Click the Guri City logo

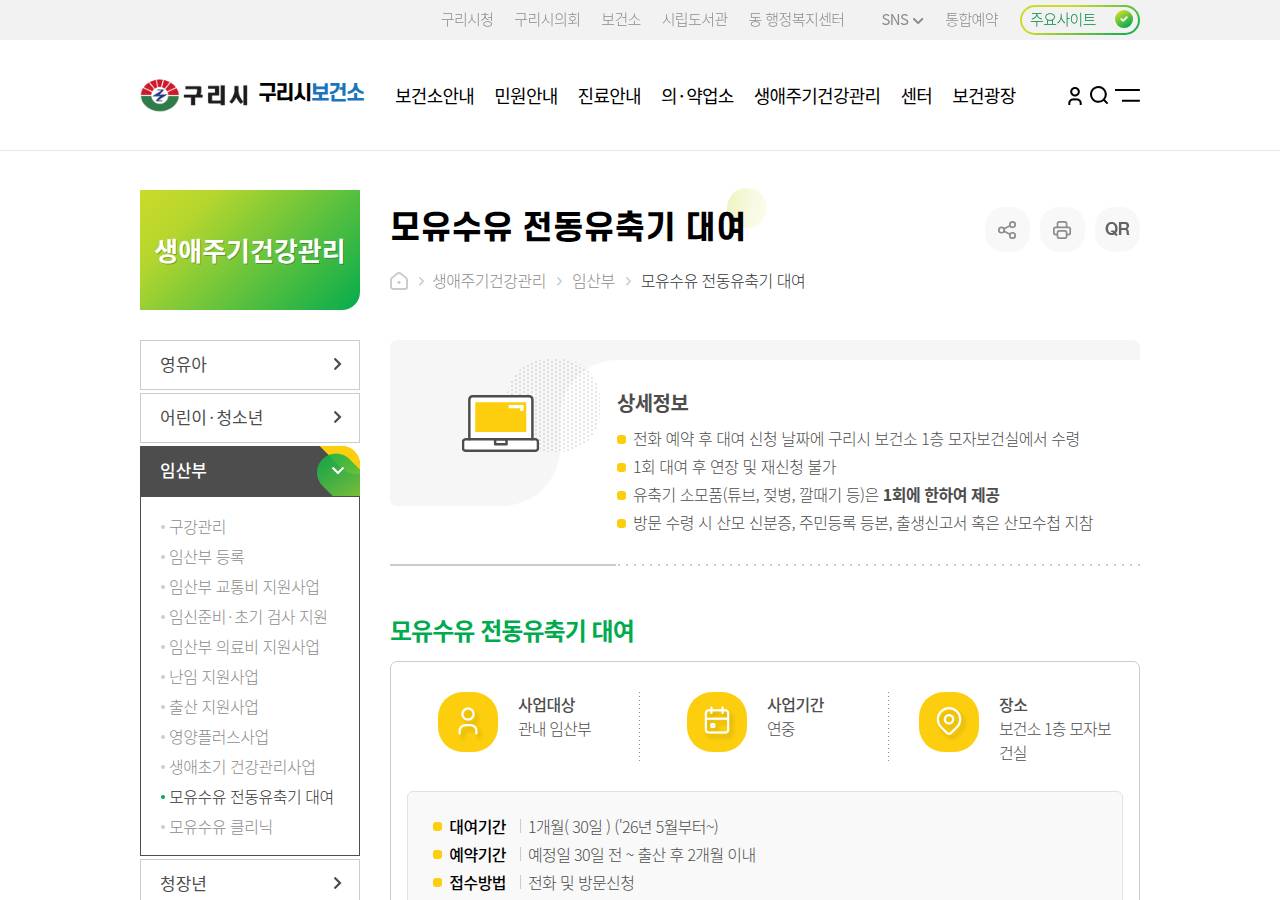194,95
